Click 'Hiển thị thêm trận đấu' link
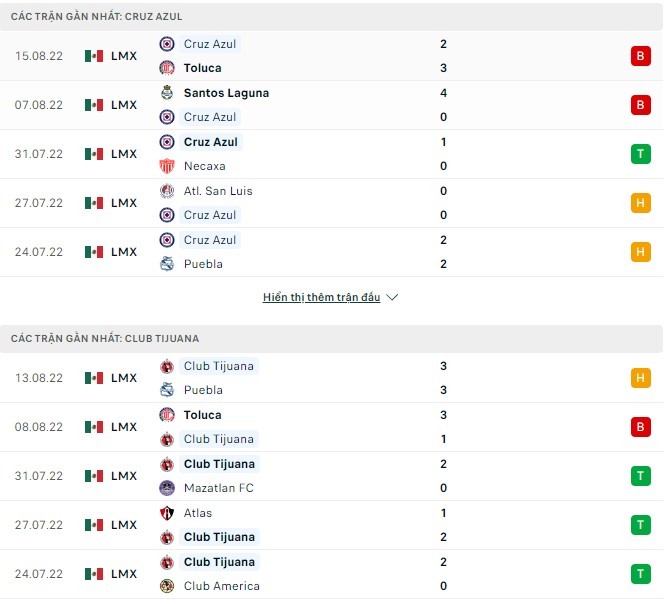Viewport: 667px width, 604px height. point(321,298)
